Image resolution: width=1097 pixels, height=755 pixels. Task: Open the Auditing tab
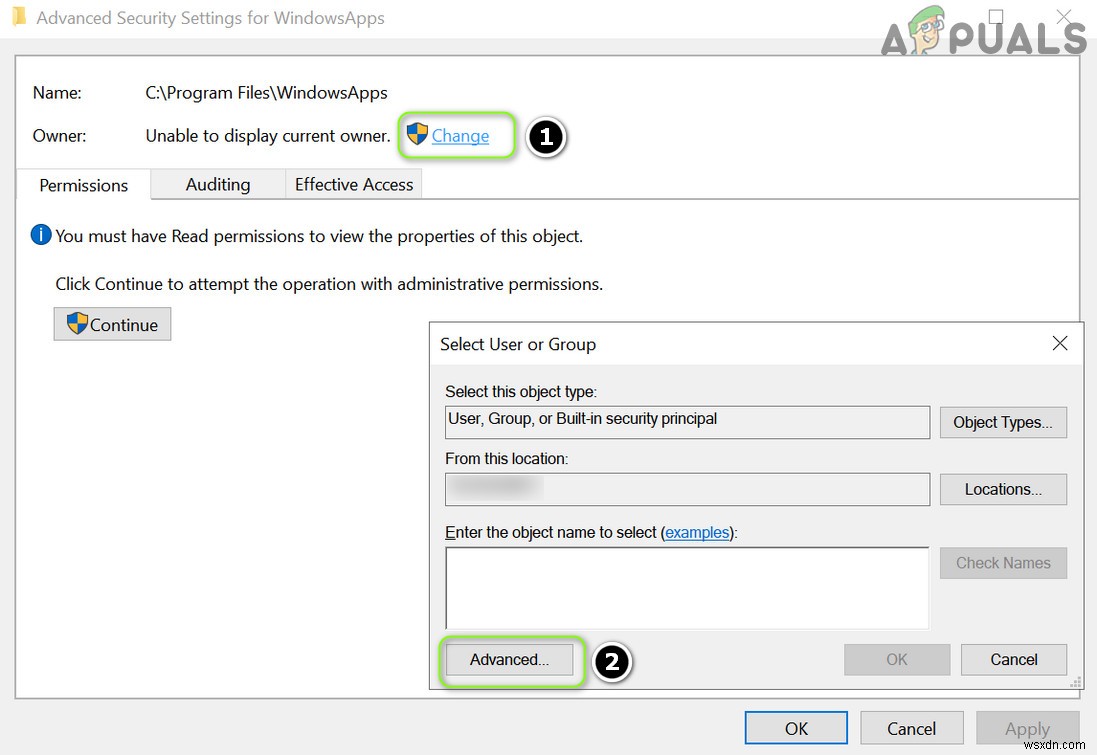coord(218,184)
